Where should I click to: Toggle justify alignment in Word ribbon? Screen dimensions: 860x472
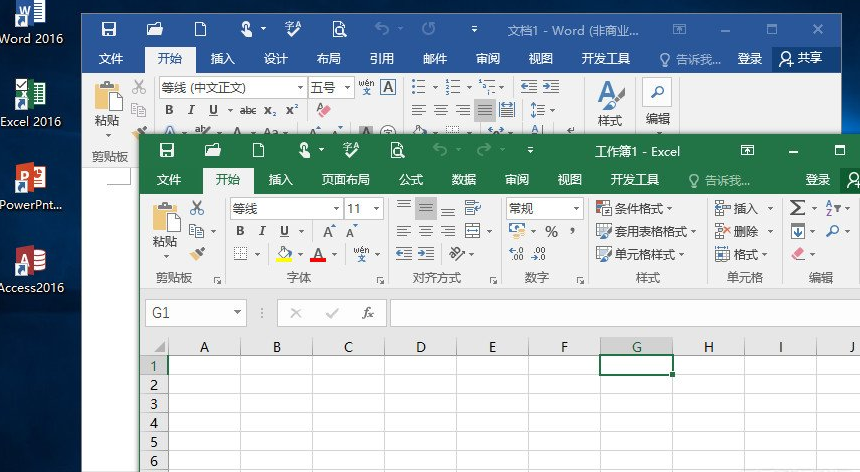pos(485,111)
